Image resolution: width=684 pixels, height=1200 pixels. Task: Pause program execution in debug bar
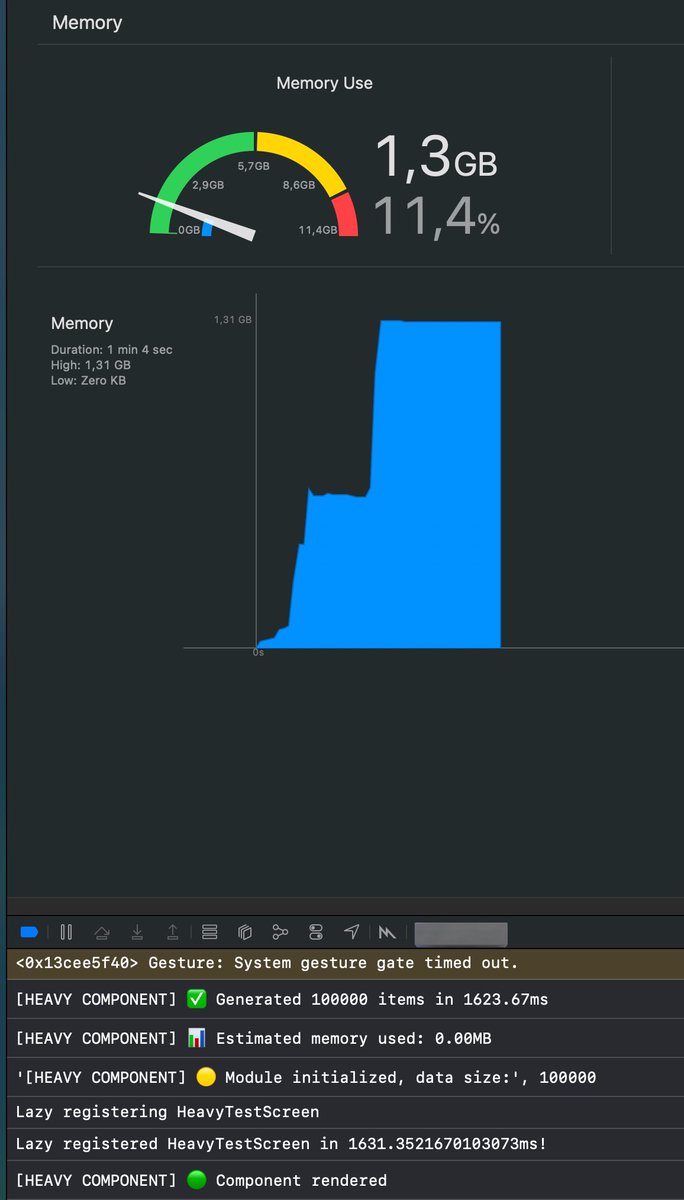click(66, 932)
